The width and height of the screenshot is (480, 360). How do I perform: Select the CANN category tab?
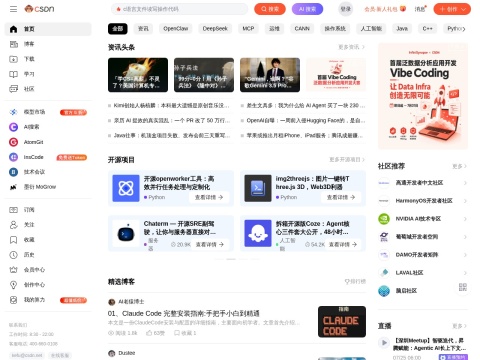[x=302, y=29]
